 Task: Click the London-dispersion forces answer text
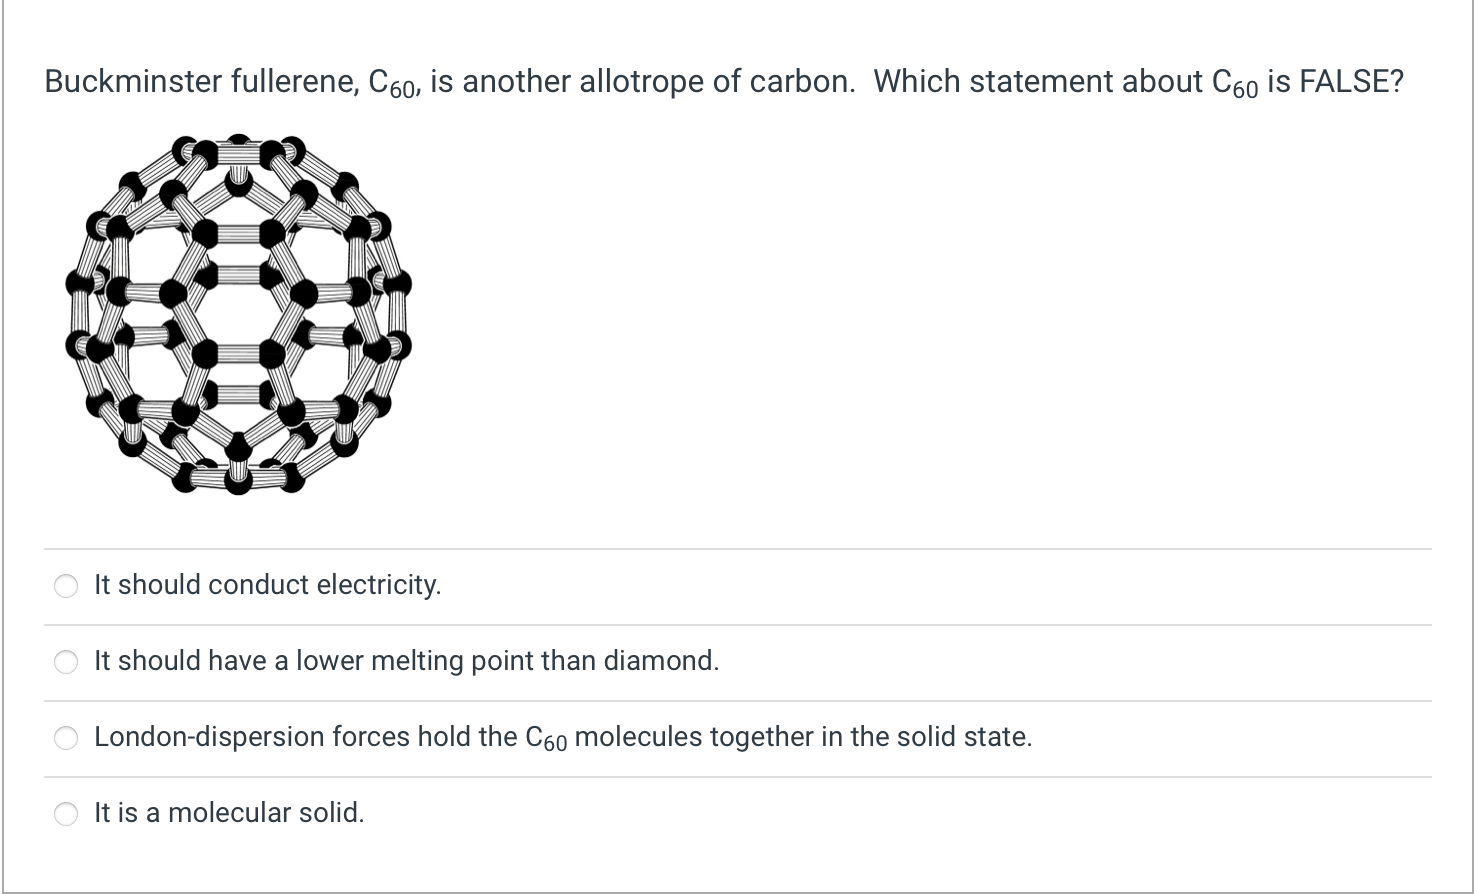[x=563, y=737]
